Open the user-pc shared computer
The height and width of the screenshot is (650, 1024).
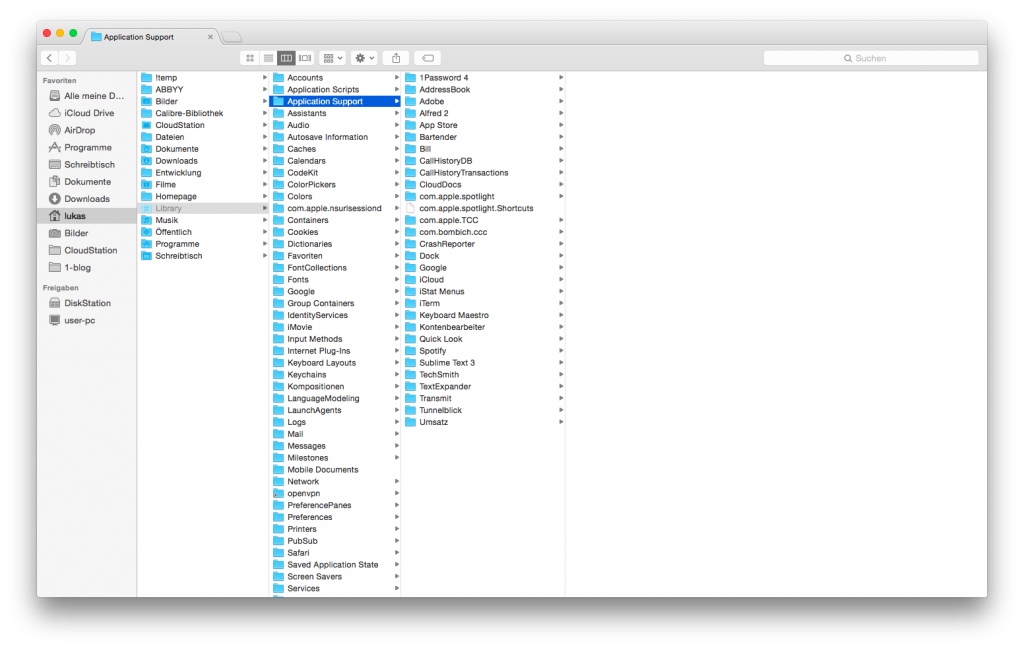tap(80, 320)
